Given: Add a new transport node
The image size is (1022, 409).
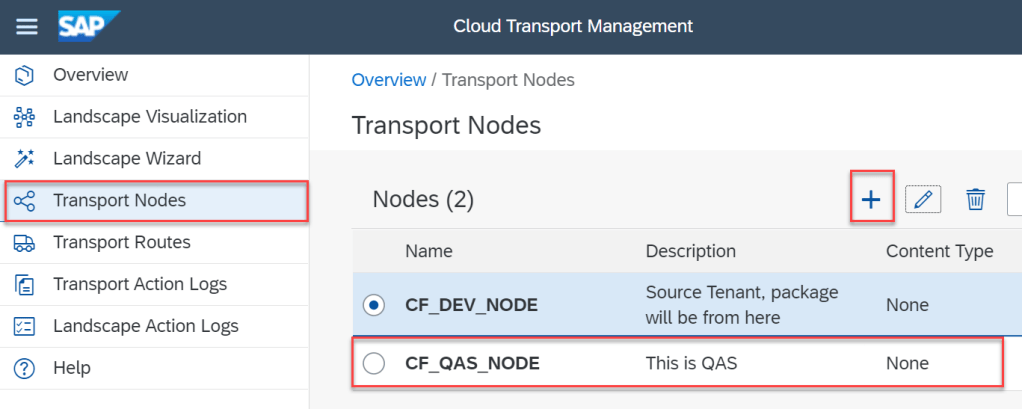Looking at the screenshot, I should point(871,200).
